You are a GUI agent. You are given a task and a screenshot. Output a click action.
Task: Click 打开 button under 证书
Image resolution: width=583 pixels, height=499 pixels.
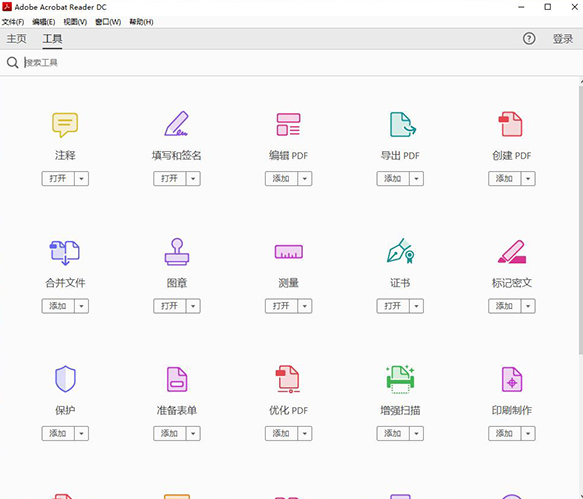pos(393,306)
